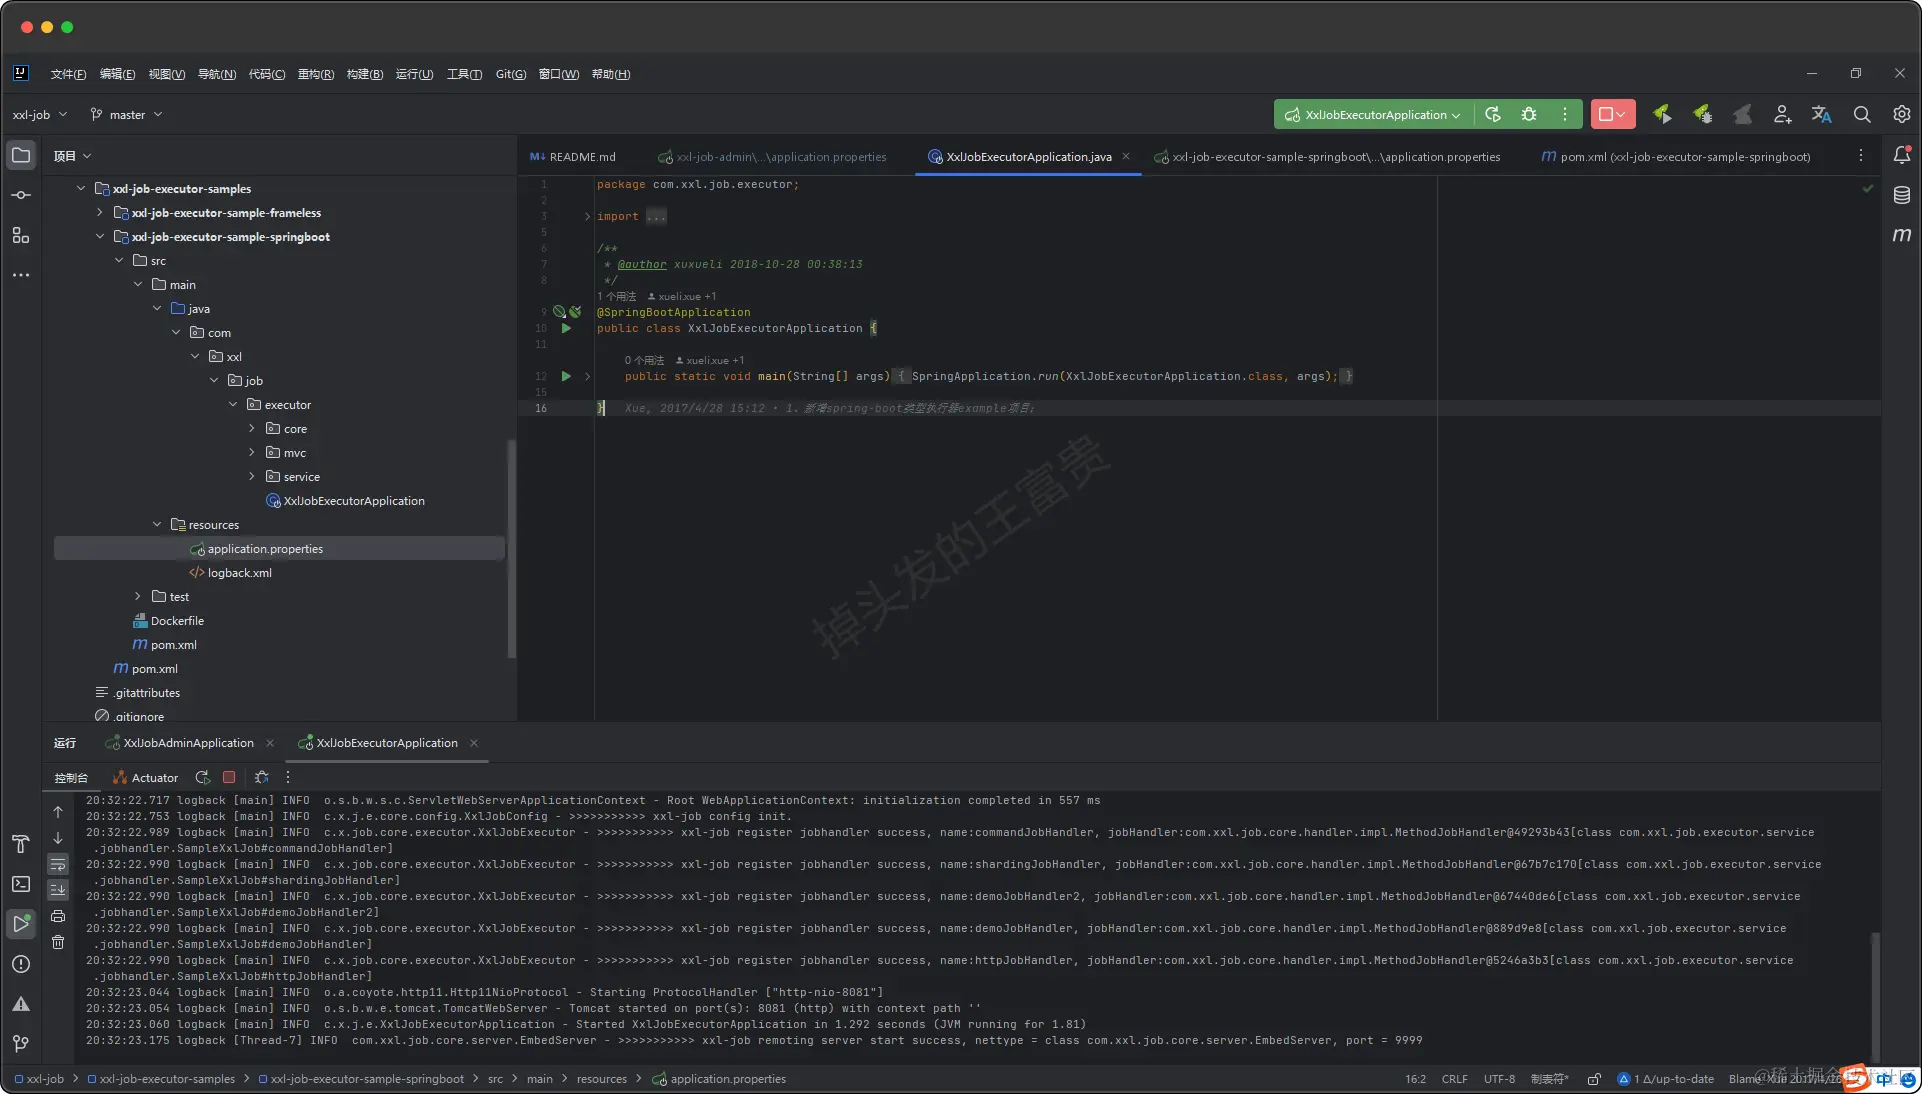1922x1094 pixels.
Task: Toggle soft-wrap in run console
Action: point(58,864)
